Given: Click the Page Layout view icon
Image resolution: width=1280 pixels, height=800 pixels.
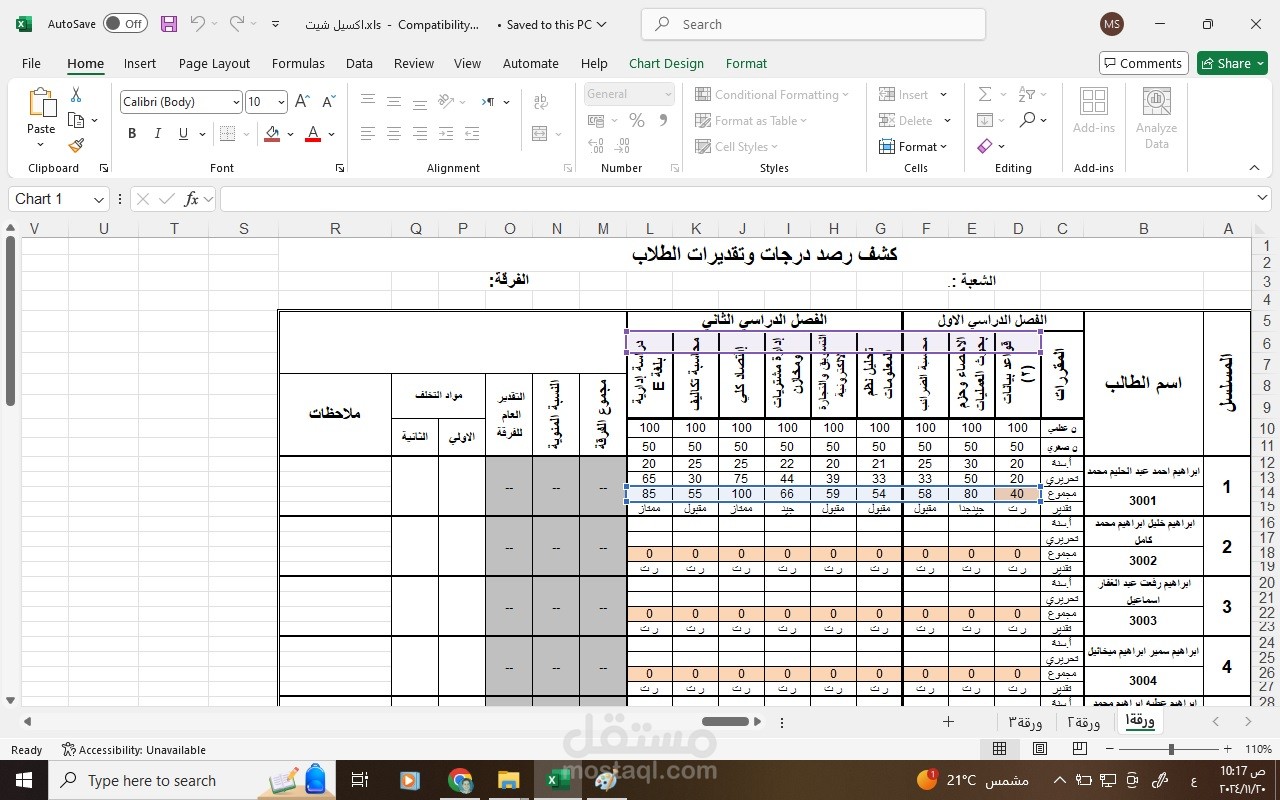Looking at the screenshot, I should [1040, 749].
